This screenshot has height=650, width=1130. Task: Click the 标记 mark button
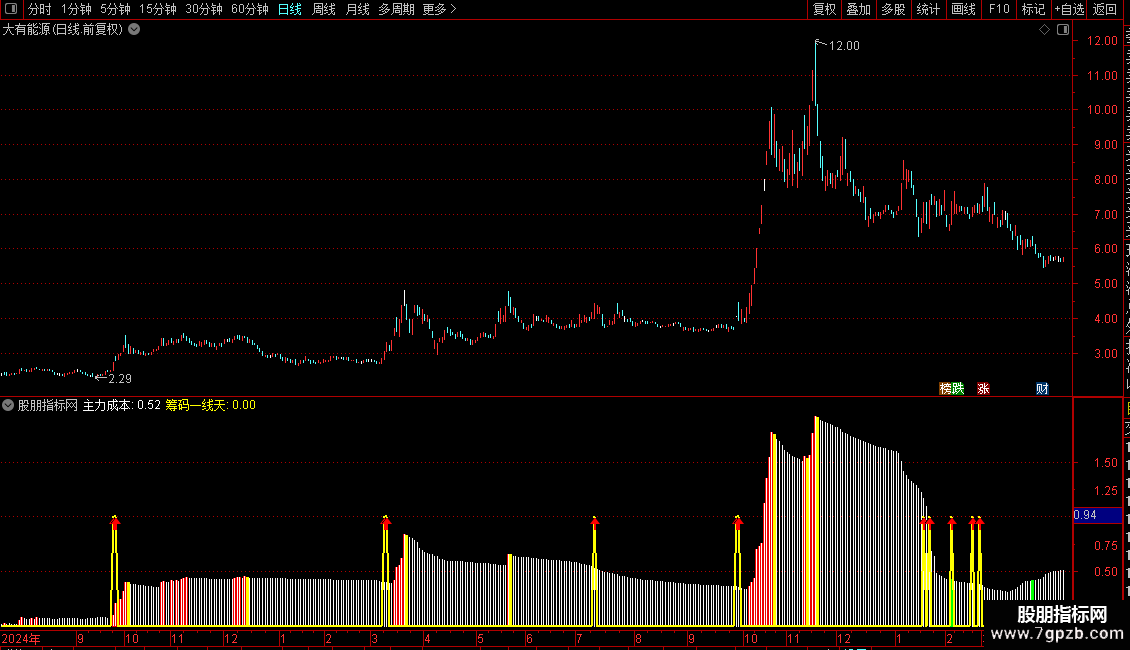[1033, 9]
